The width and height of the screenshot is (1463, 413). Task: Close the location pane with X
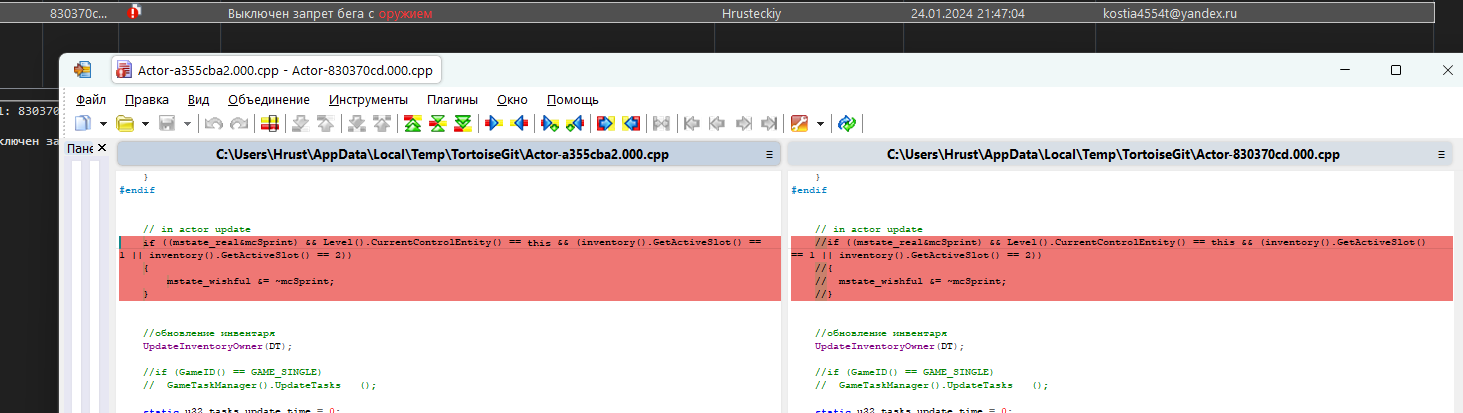[101, 149]
